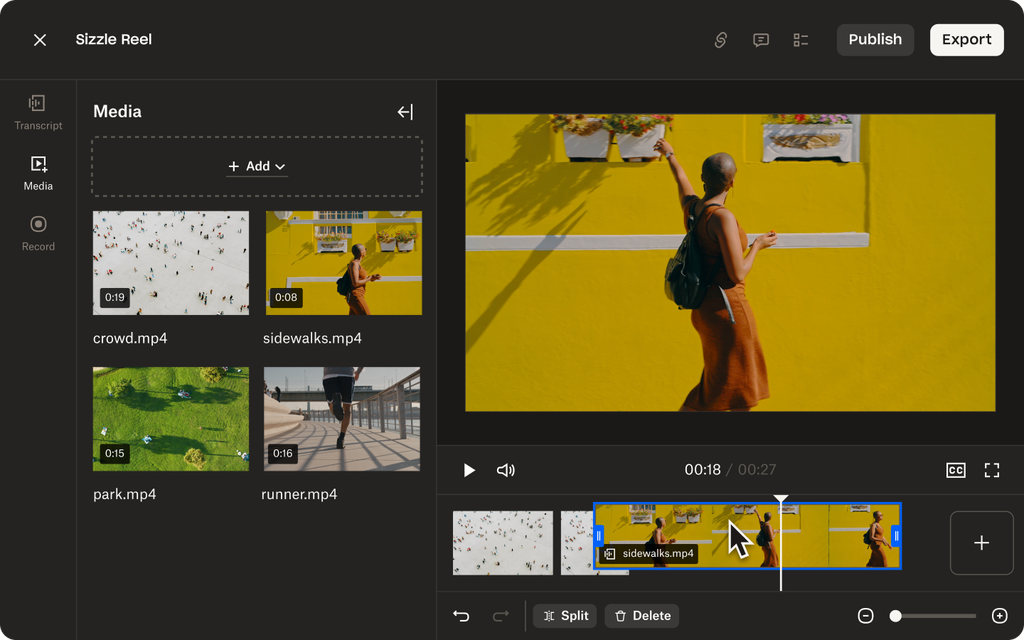Click the Publish button
The image size is (1024, 640).
[875, 40]
